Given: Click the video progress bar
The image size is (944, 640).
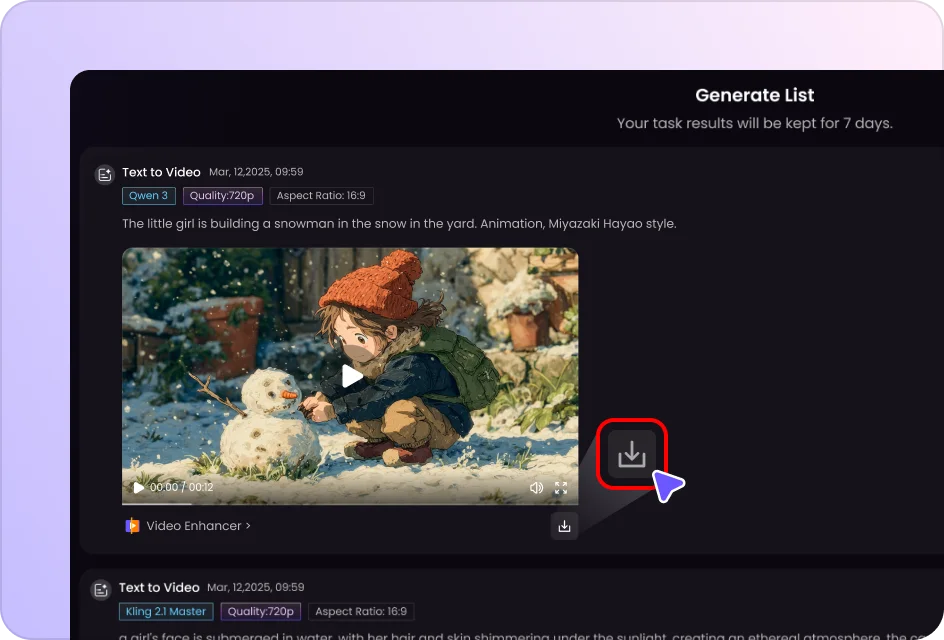Looking at the screenshot, I should pyautogui.click(x=350, y=503).
